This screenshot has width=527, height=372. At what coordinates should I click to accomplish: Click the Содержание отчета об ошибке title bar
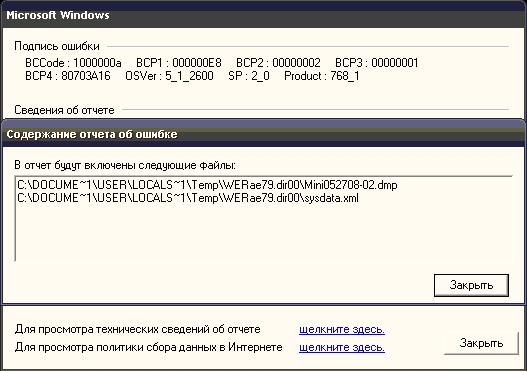point(264,134)
